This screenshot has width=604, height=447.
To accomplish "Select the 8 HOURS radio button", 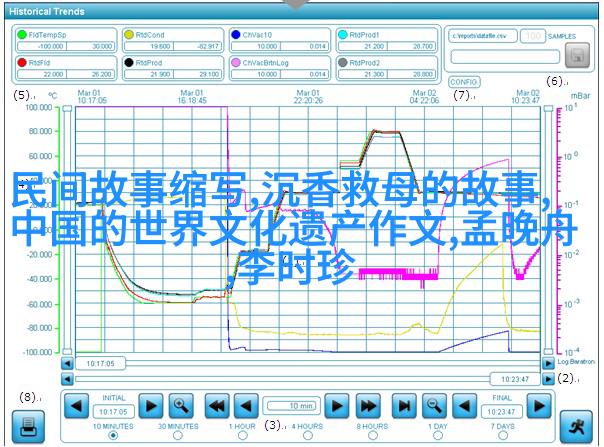I will coord(372,435).
